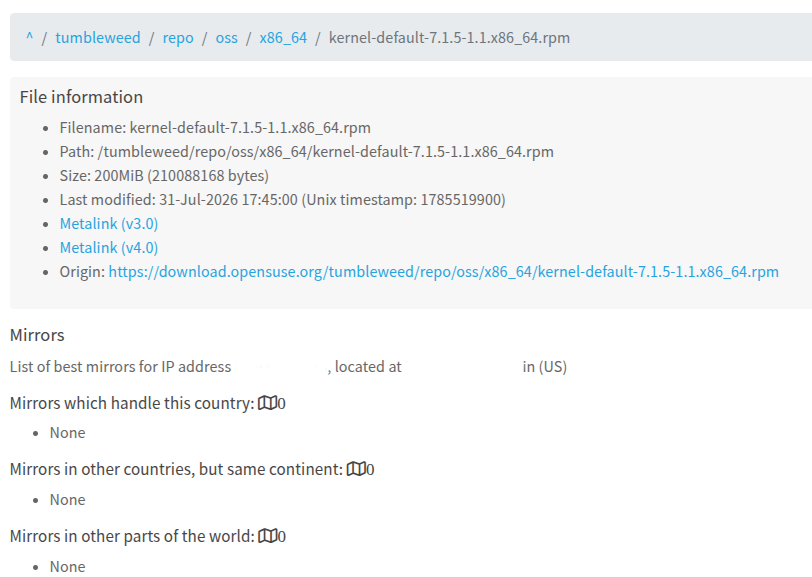
Task: Download the Metalink (v3.0) file
Action: tap(109, 224)
